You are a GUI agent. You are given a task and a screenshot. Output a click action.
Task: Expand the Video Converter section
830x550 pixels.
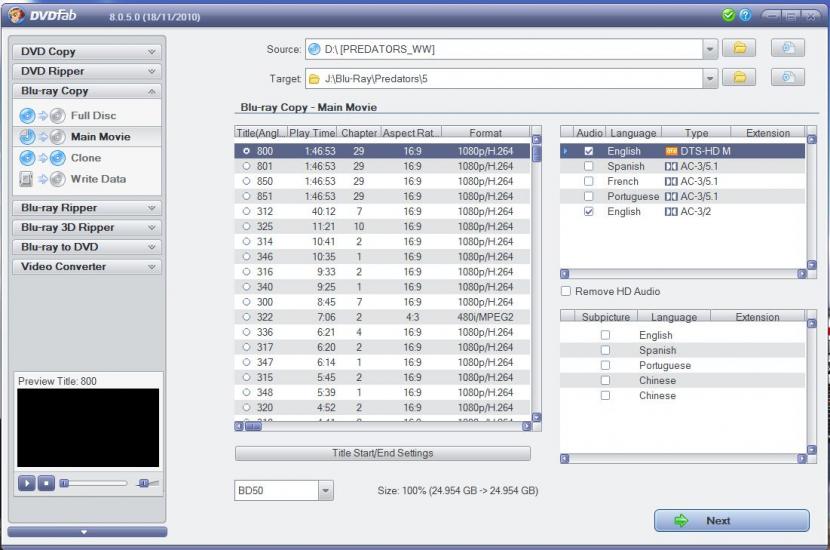point(87,267)
